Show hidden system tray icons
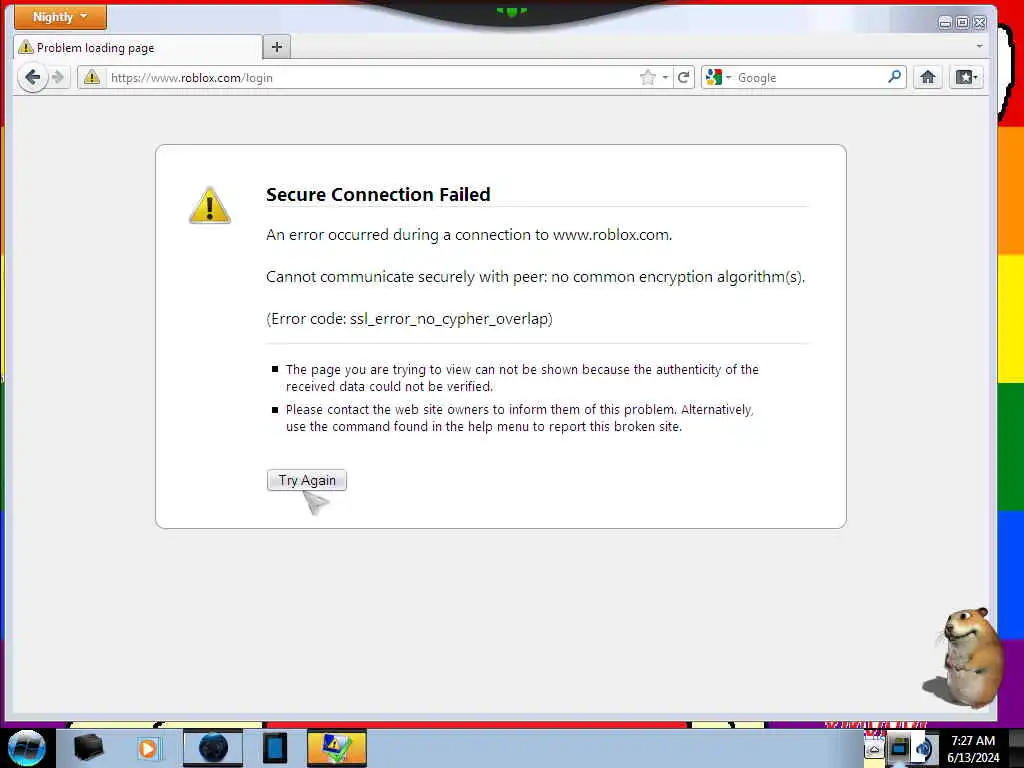 (x=874, y=749)
